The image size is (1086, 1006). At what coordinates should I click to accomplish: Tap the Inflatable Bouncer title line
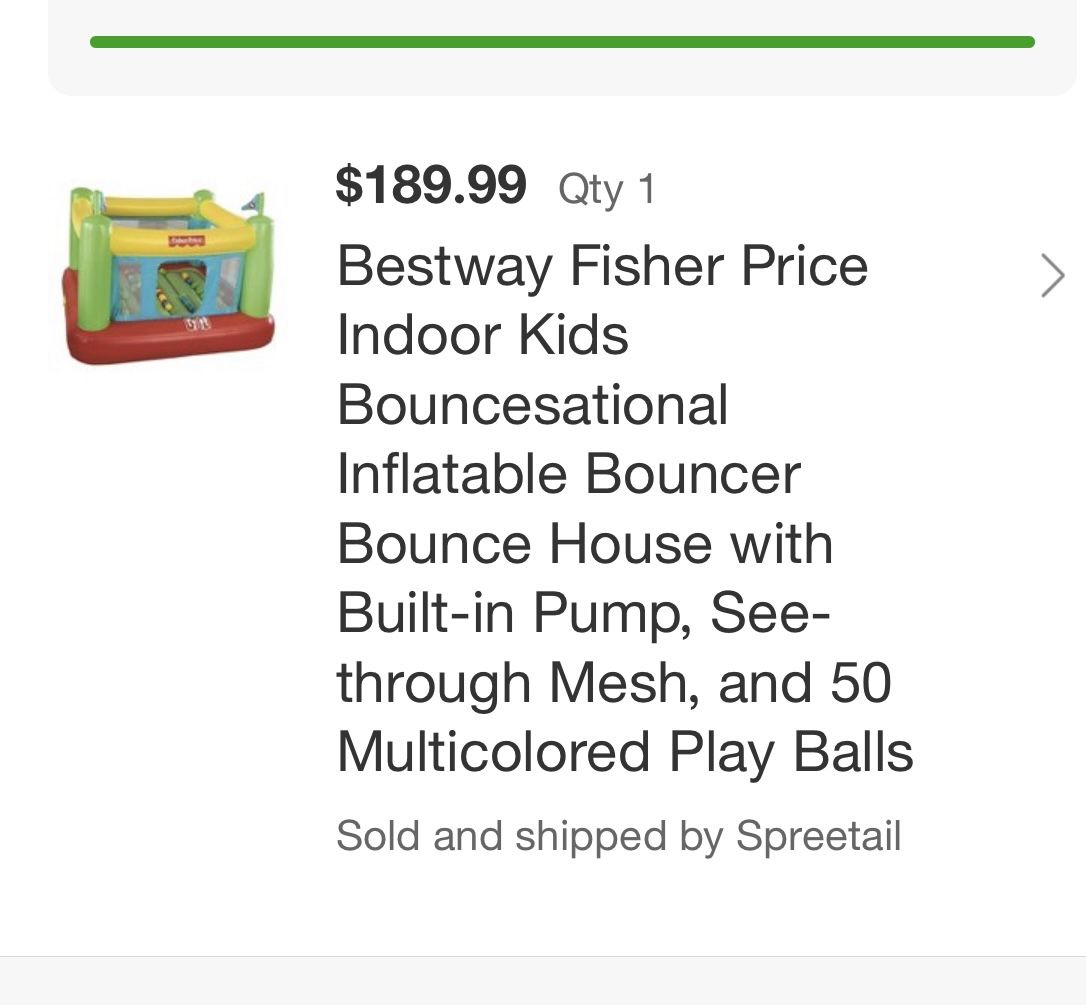point(569,474)
